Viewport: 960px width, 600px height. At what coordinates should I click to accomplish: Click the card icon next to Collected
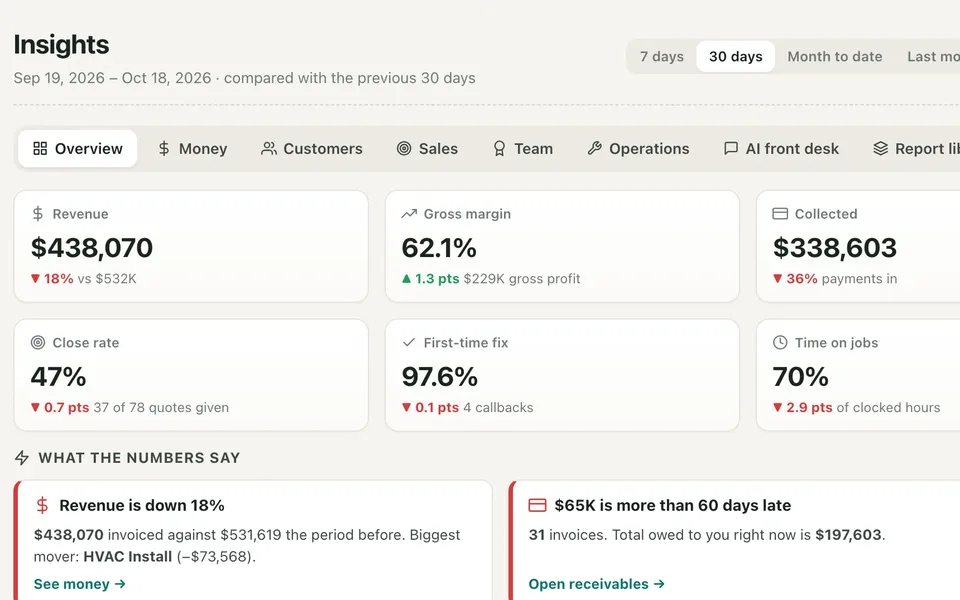780,214
